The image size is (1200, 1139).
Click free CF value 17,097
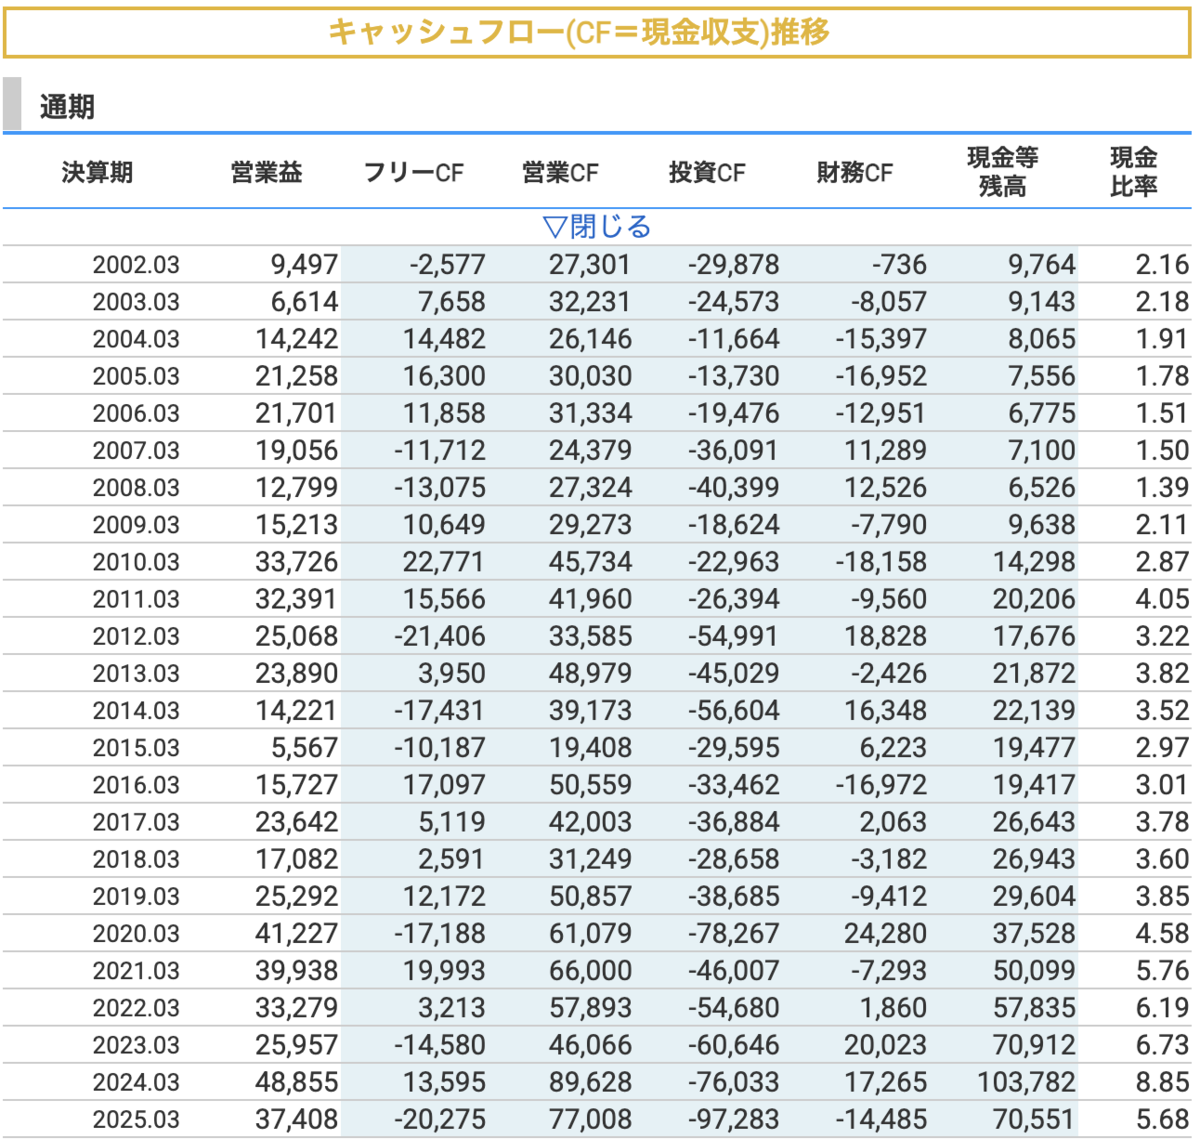tap(444, 785)
